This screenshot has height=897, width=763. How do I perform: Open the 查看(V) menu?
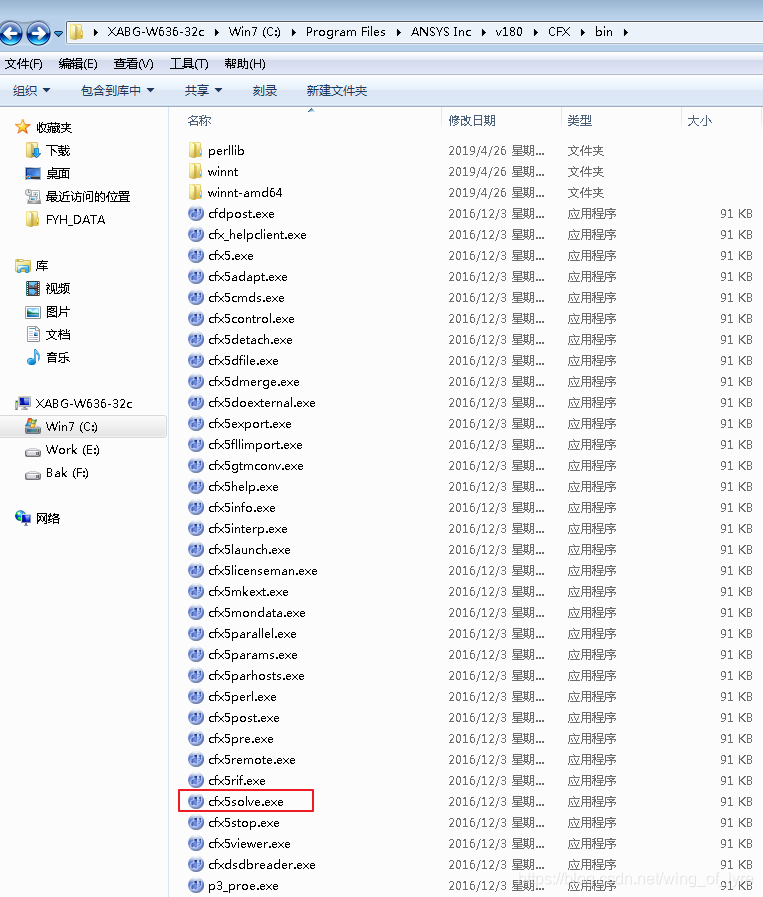[x=133, y=63]
